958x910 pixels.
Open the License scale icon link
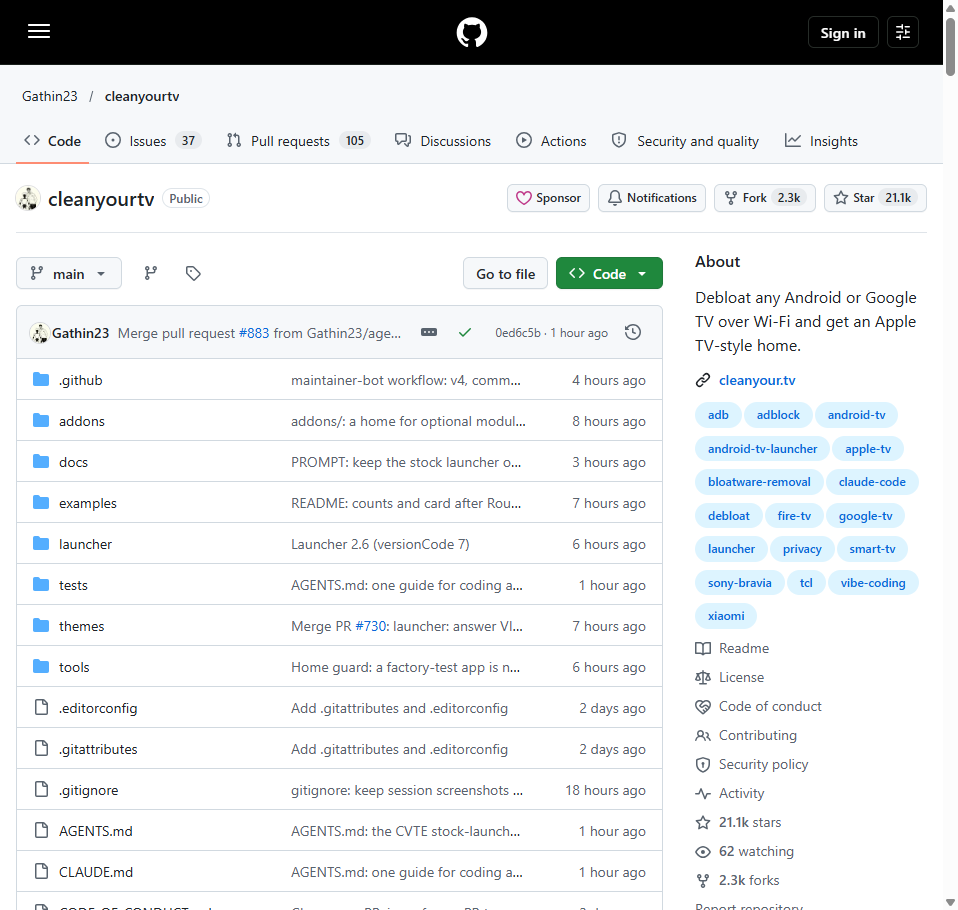click(703, 677)
